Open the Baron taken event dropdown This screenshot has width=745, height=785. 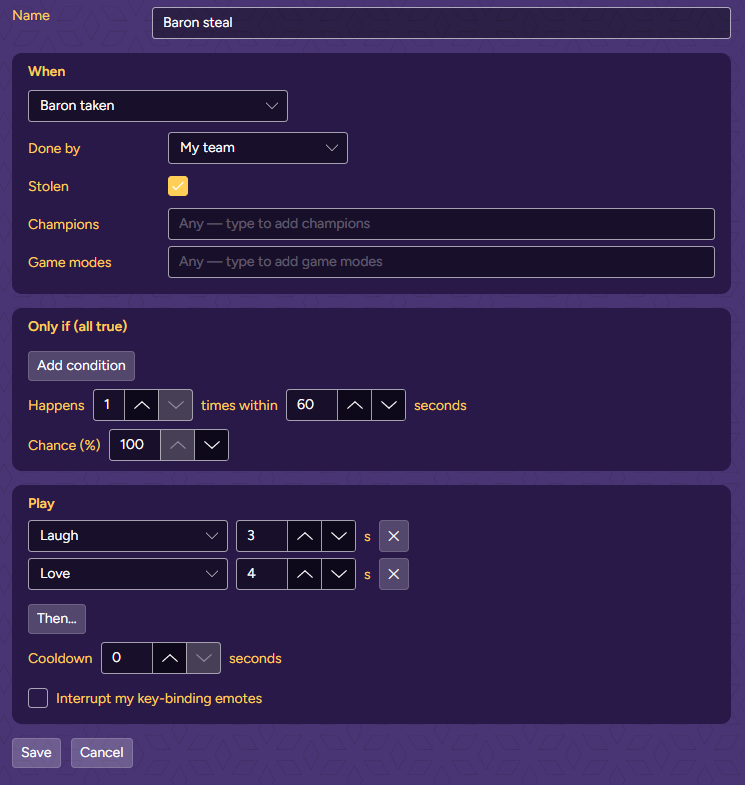pos(158,106)
